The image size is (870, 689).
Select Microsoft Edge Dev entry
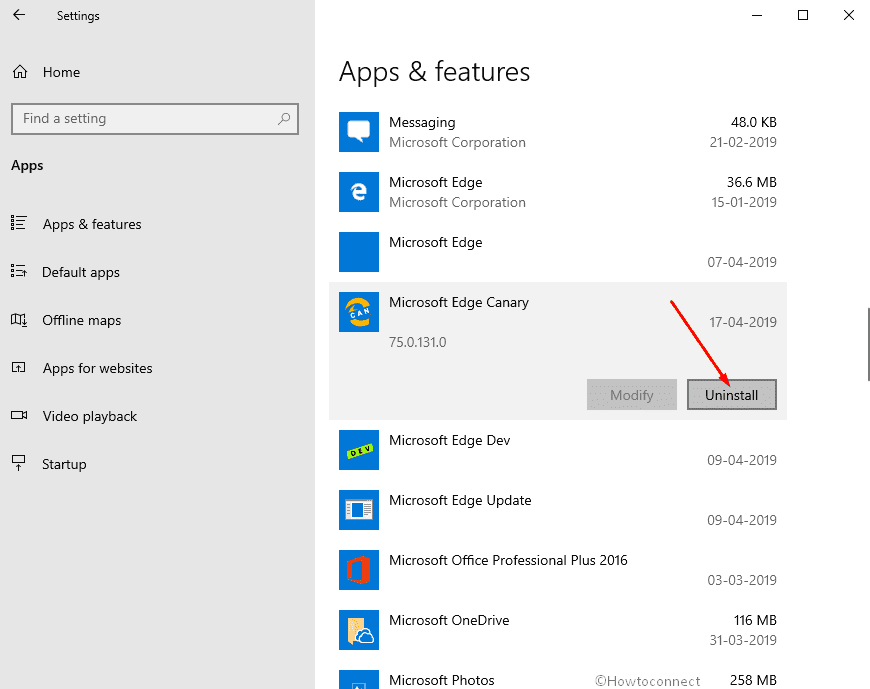[558, 450]
